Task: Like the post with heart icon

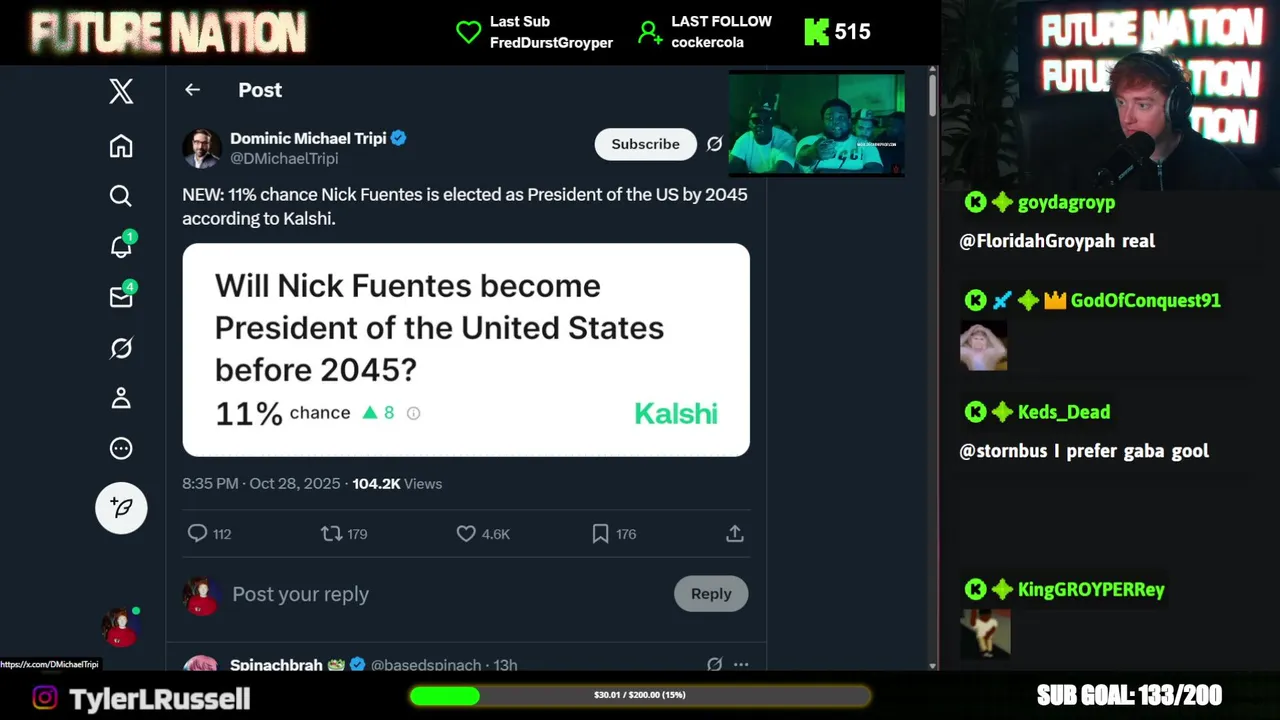Action: (466, 534)
